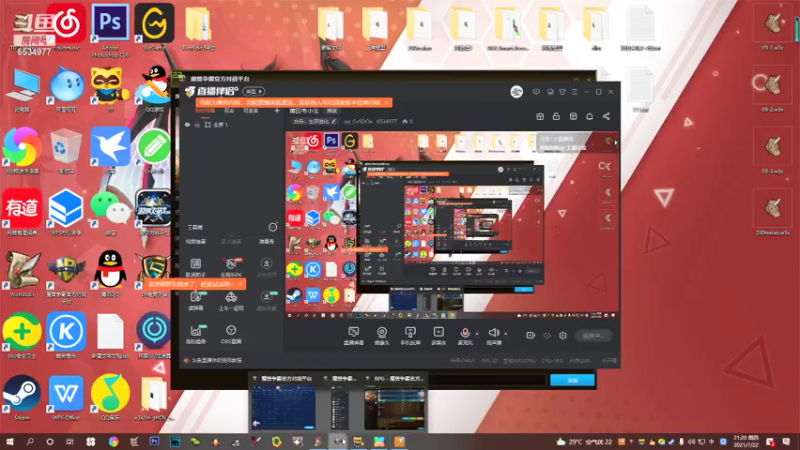Screen dimensions: 800x450
Task: Open Windows taskbar search
Action: (x=30, y=442)
